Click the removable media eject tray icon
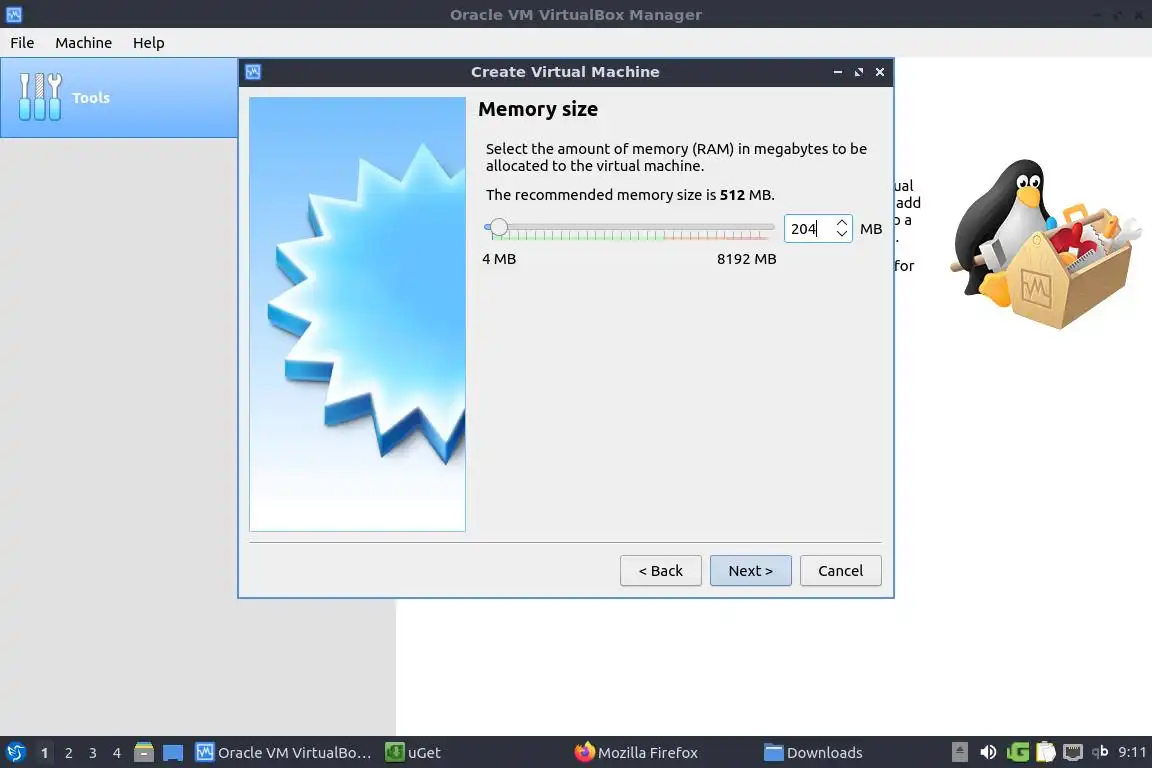Screen dimensions: 1152x768 coord(960,753)
